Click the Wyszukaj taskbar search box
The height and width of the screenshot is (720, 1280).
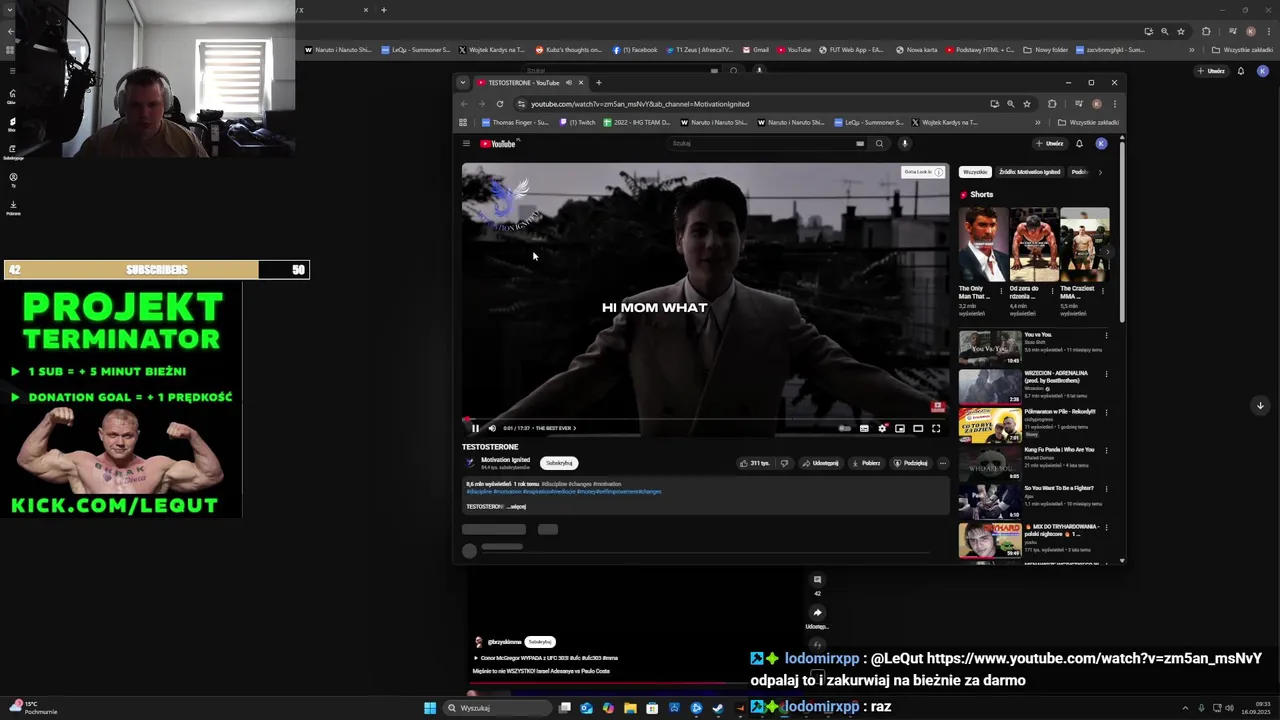point(498,708)
